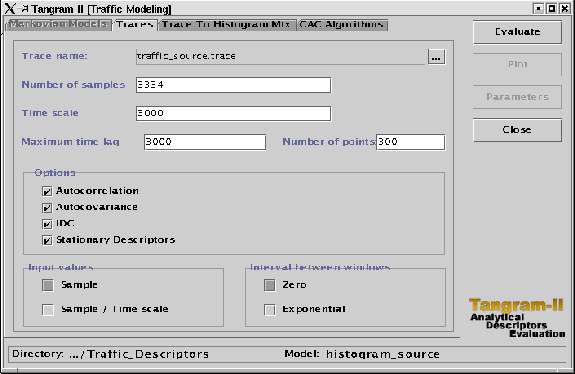This screenshot has width=575, height=374.
Task: Toggle the Autocovariance checkbox
Action: (x=47, y=208)
